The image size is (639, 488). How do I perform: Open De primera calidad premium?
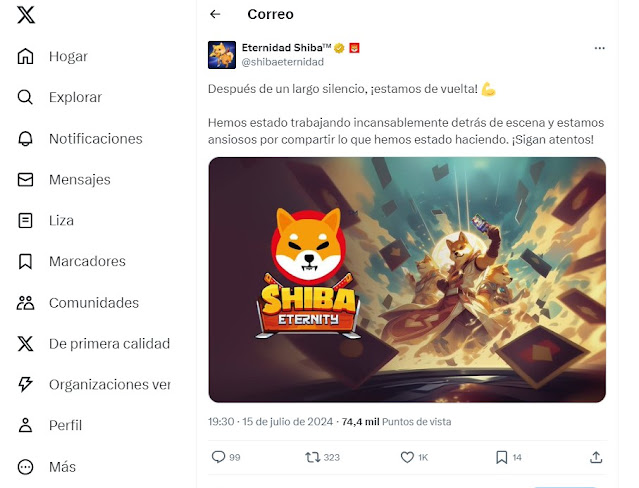click(x=93, y=344)
